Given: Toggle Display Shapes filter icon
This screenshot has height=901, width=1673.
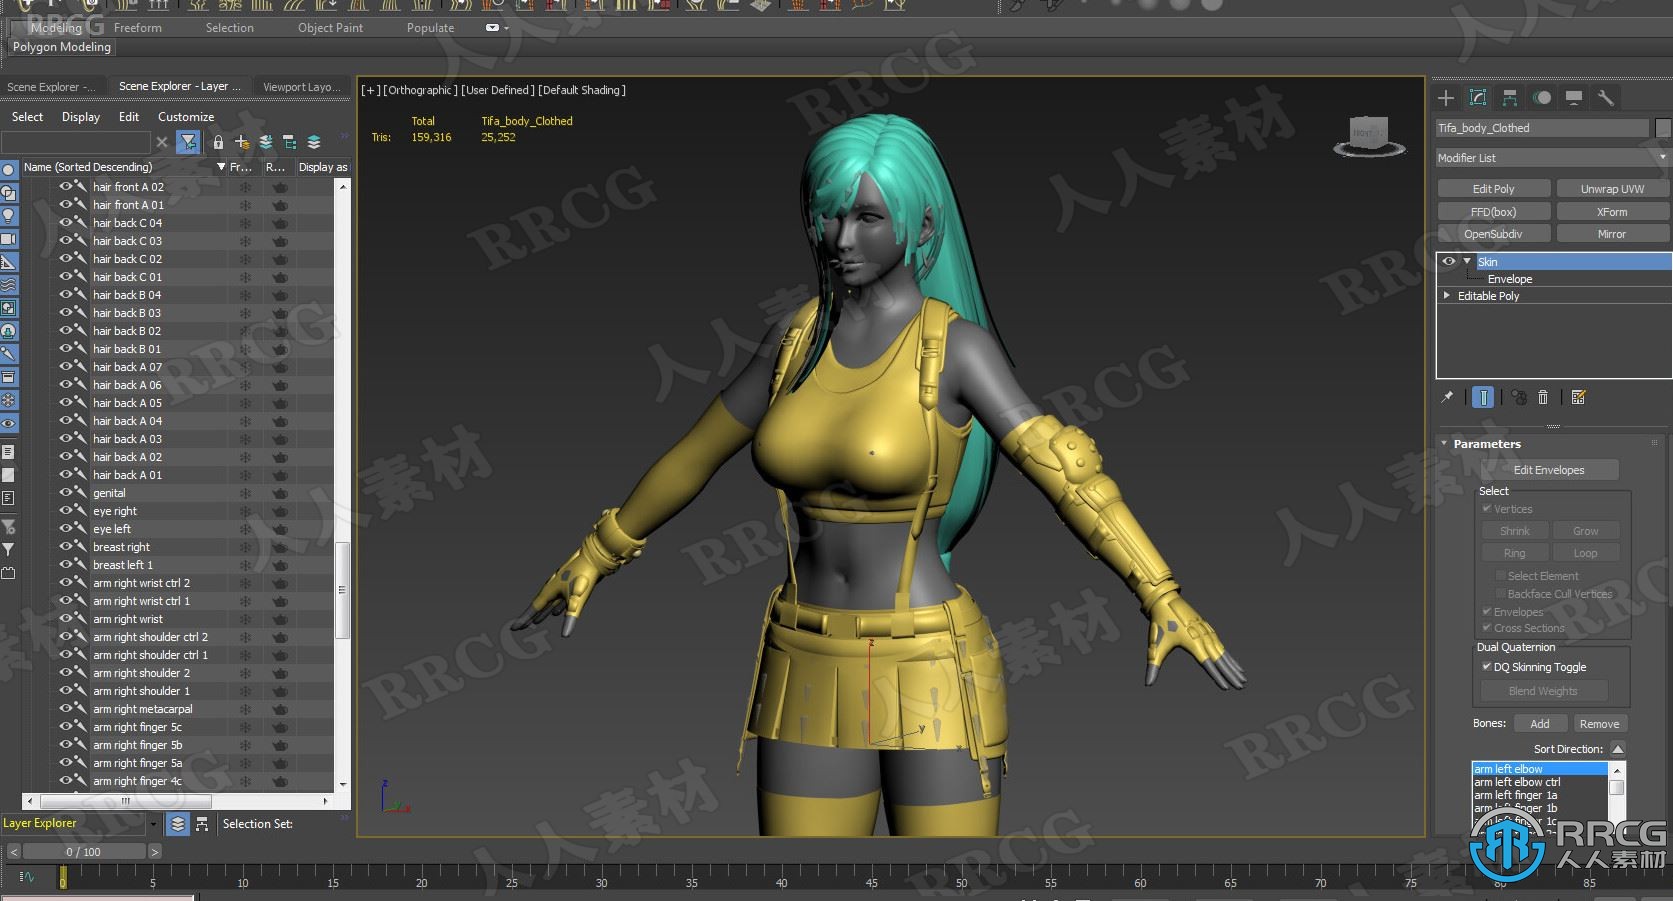Looking at the screenshot, I should [9, 192].
